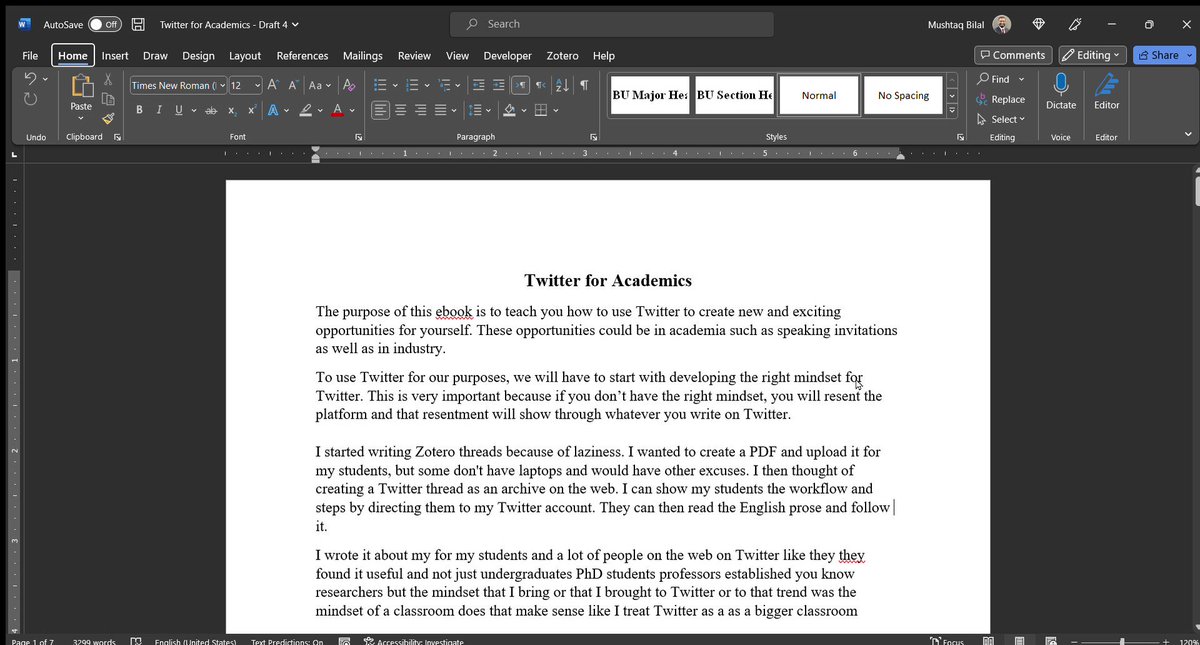The image size is (1200, 645).
Task: Click the Copy icon in Clipboard group
Action: tap(108, 99)
